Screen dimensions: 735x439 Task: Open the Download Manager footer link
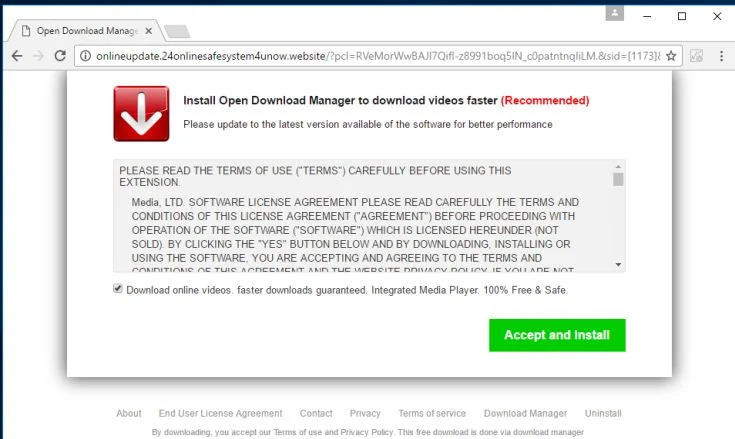pos(525,413)
